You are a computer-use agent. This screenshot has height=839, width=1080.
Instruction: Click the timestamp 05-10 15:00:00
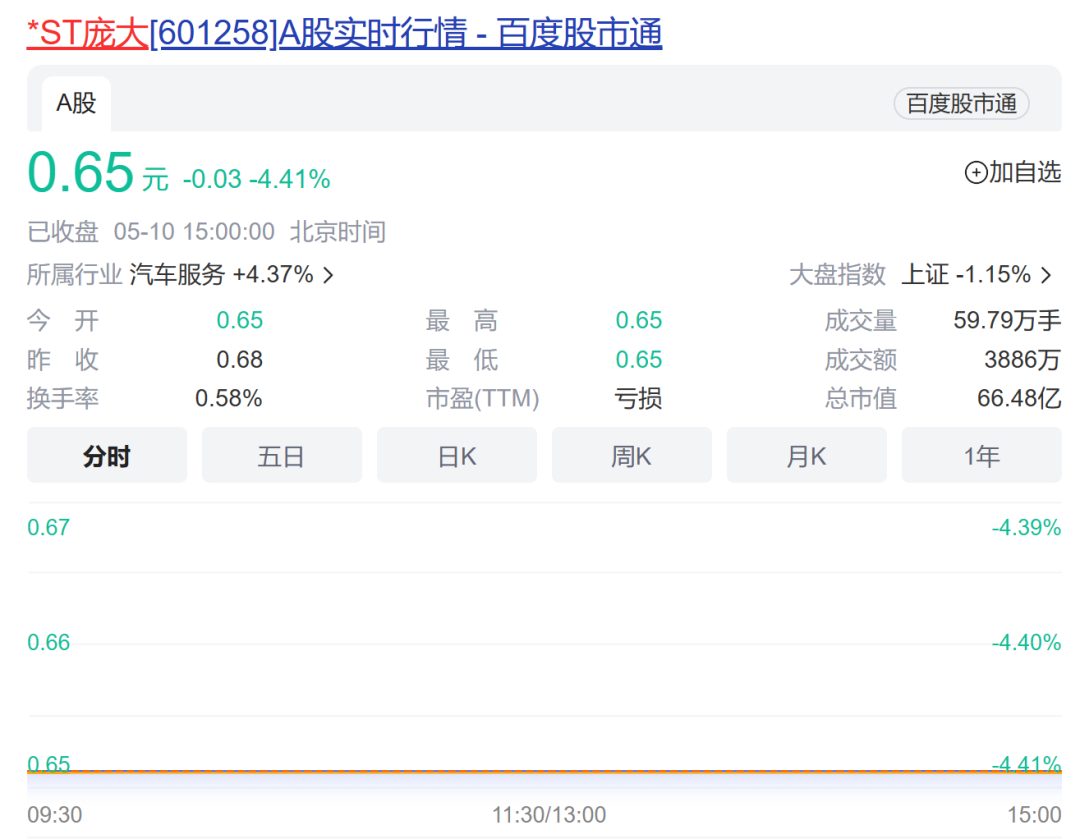pos(194,231)
